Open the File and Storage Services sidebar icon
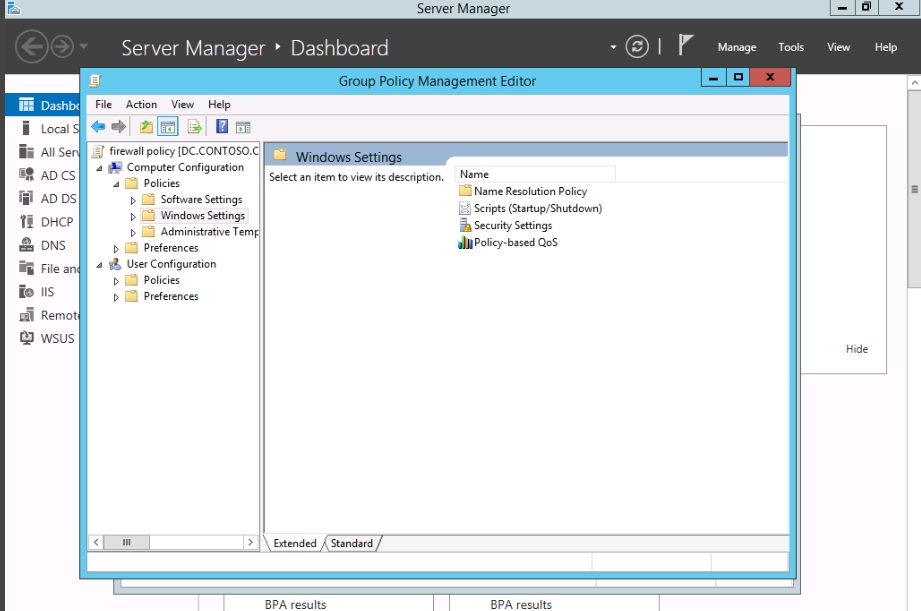This screenshot has width=921, height=611. [x=26, y=268]
